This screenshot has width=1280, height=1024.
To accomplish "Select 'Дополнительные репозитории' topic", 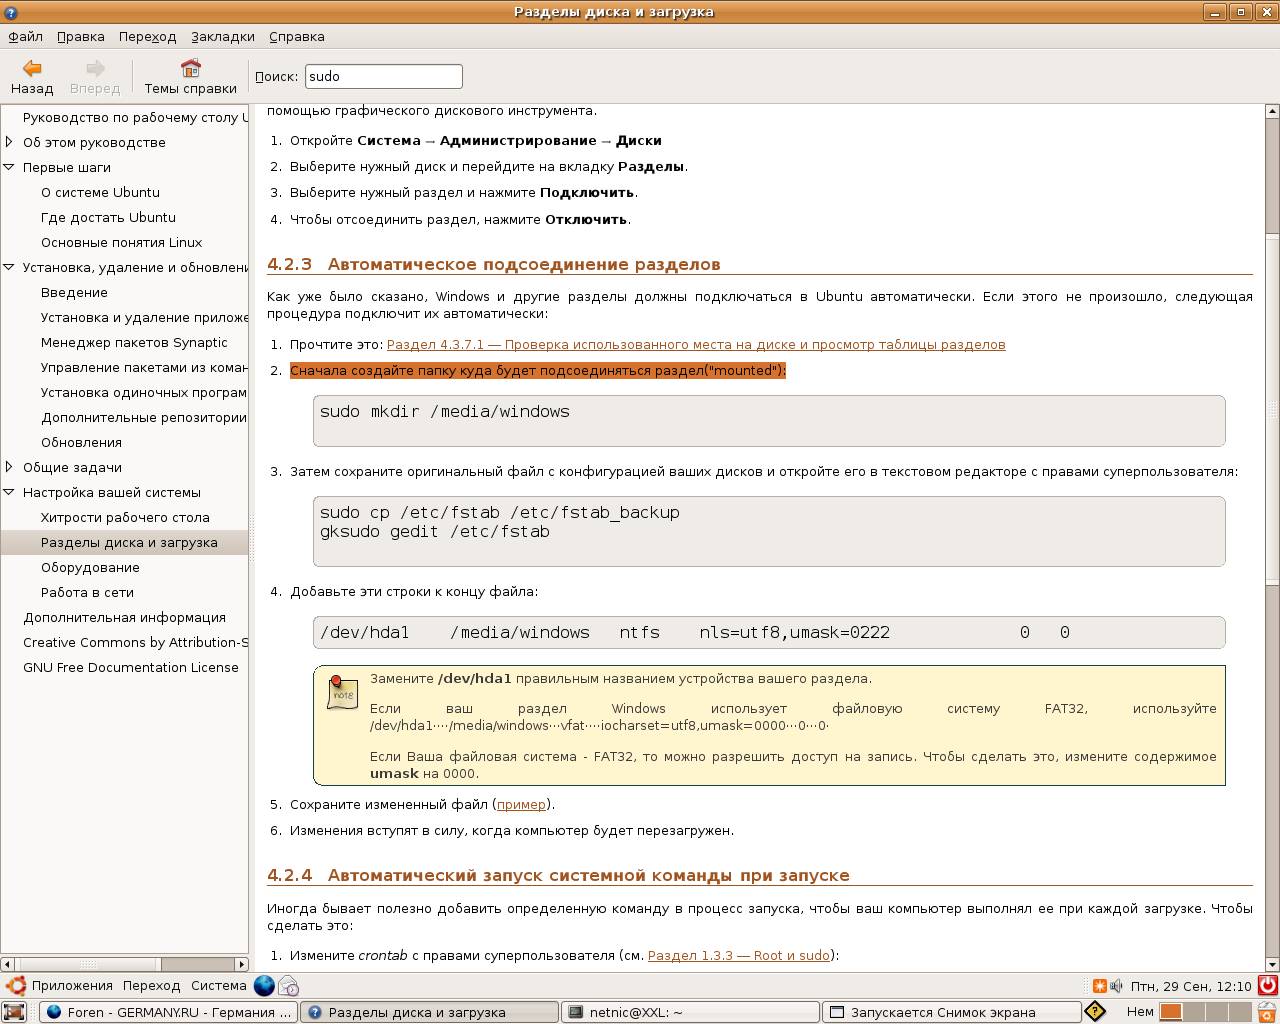I will pyautogui.click(x=144, y=417).
